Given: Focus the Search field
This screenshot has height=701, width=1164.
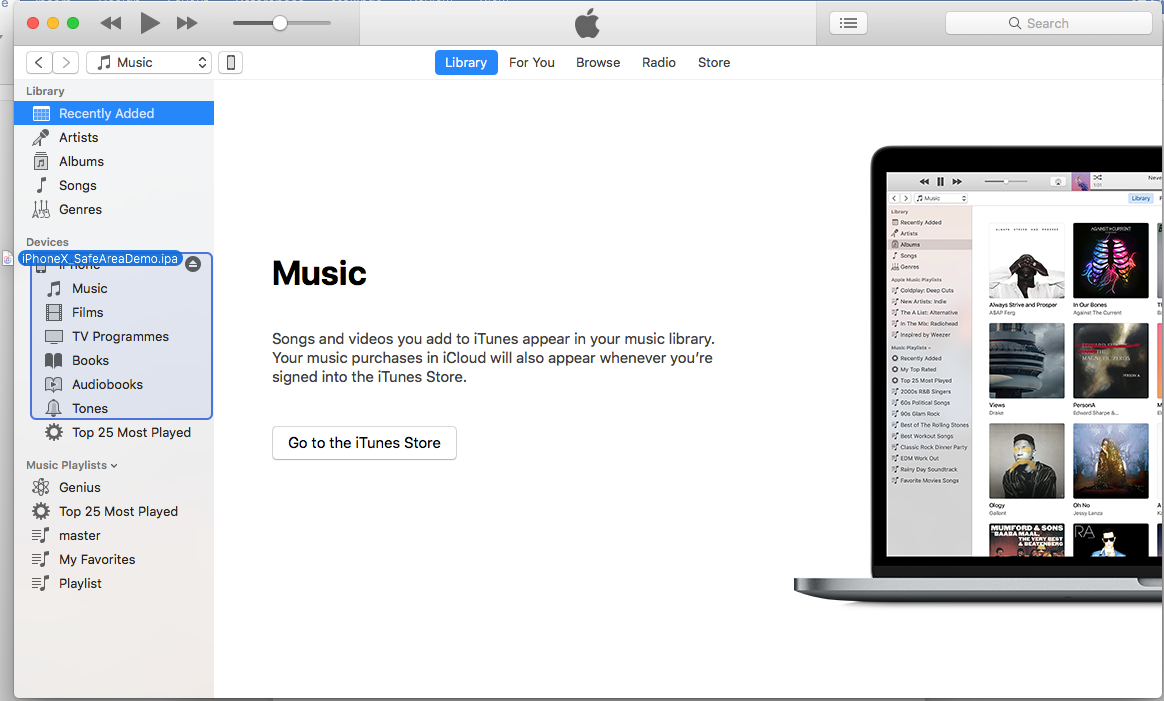Looking at the screenshot, I should point(1048,23).
